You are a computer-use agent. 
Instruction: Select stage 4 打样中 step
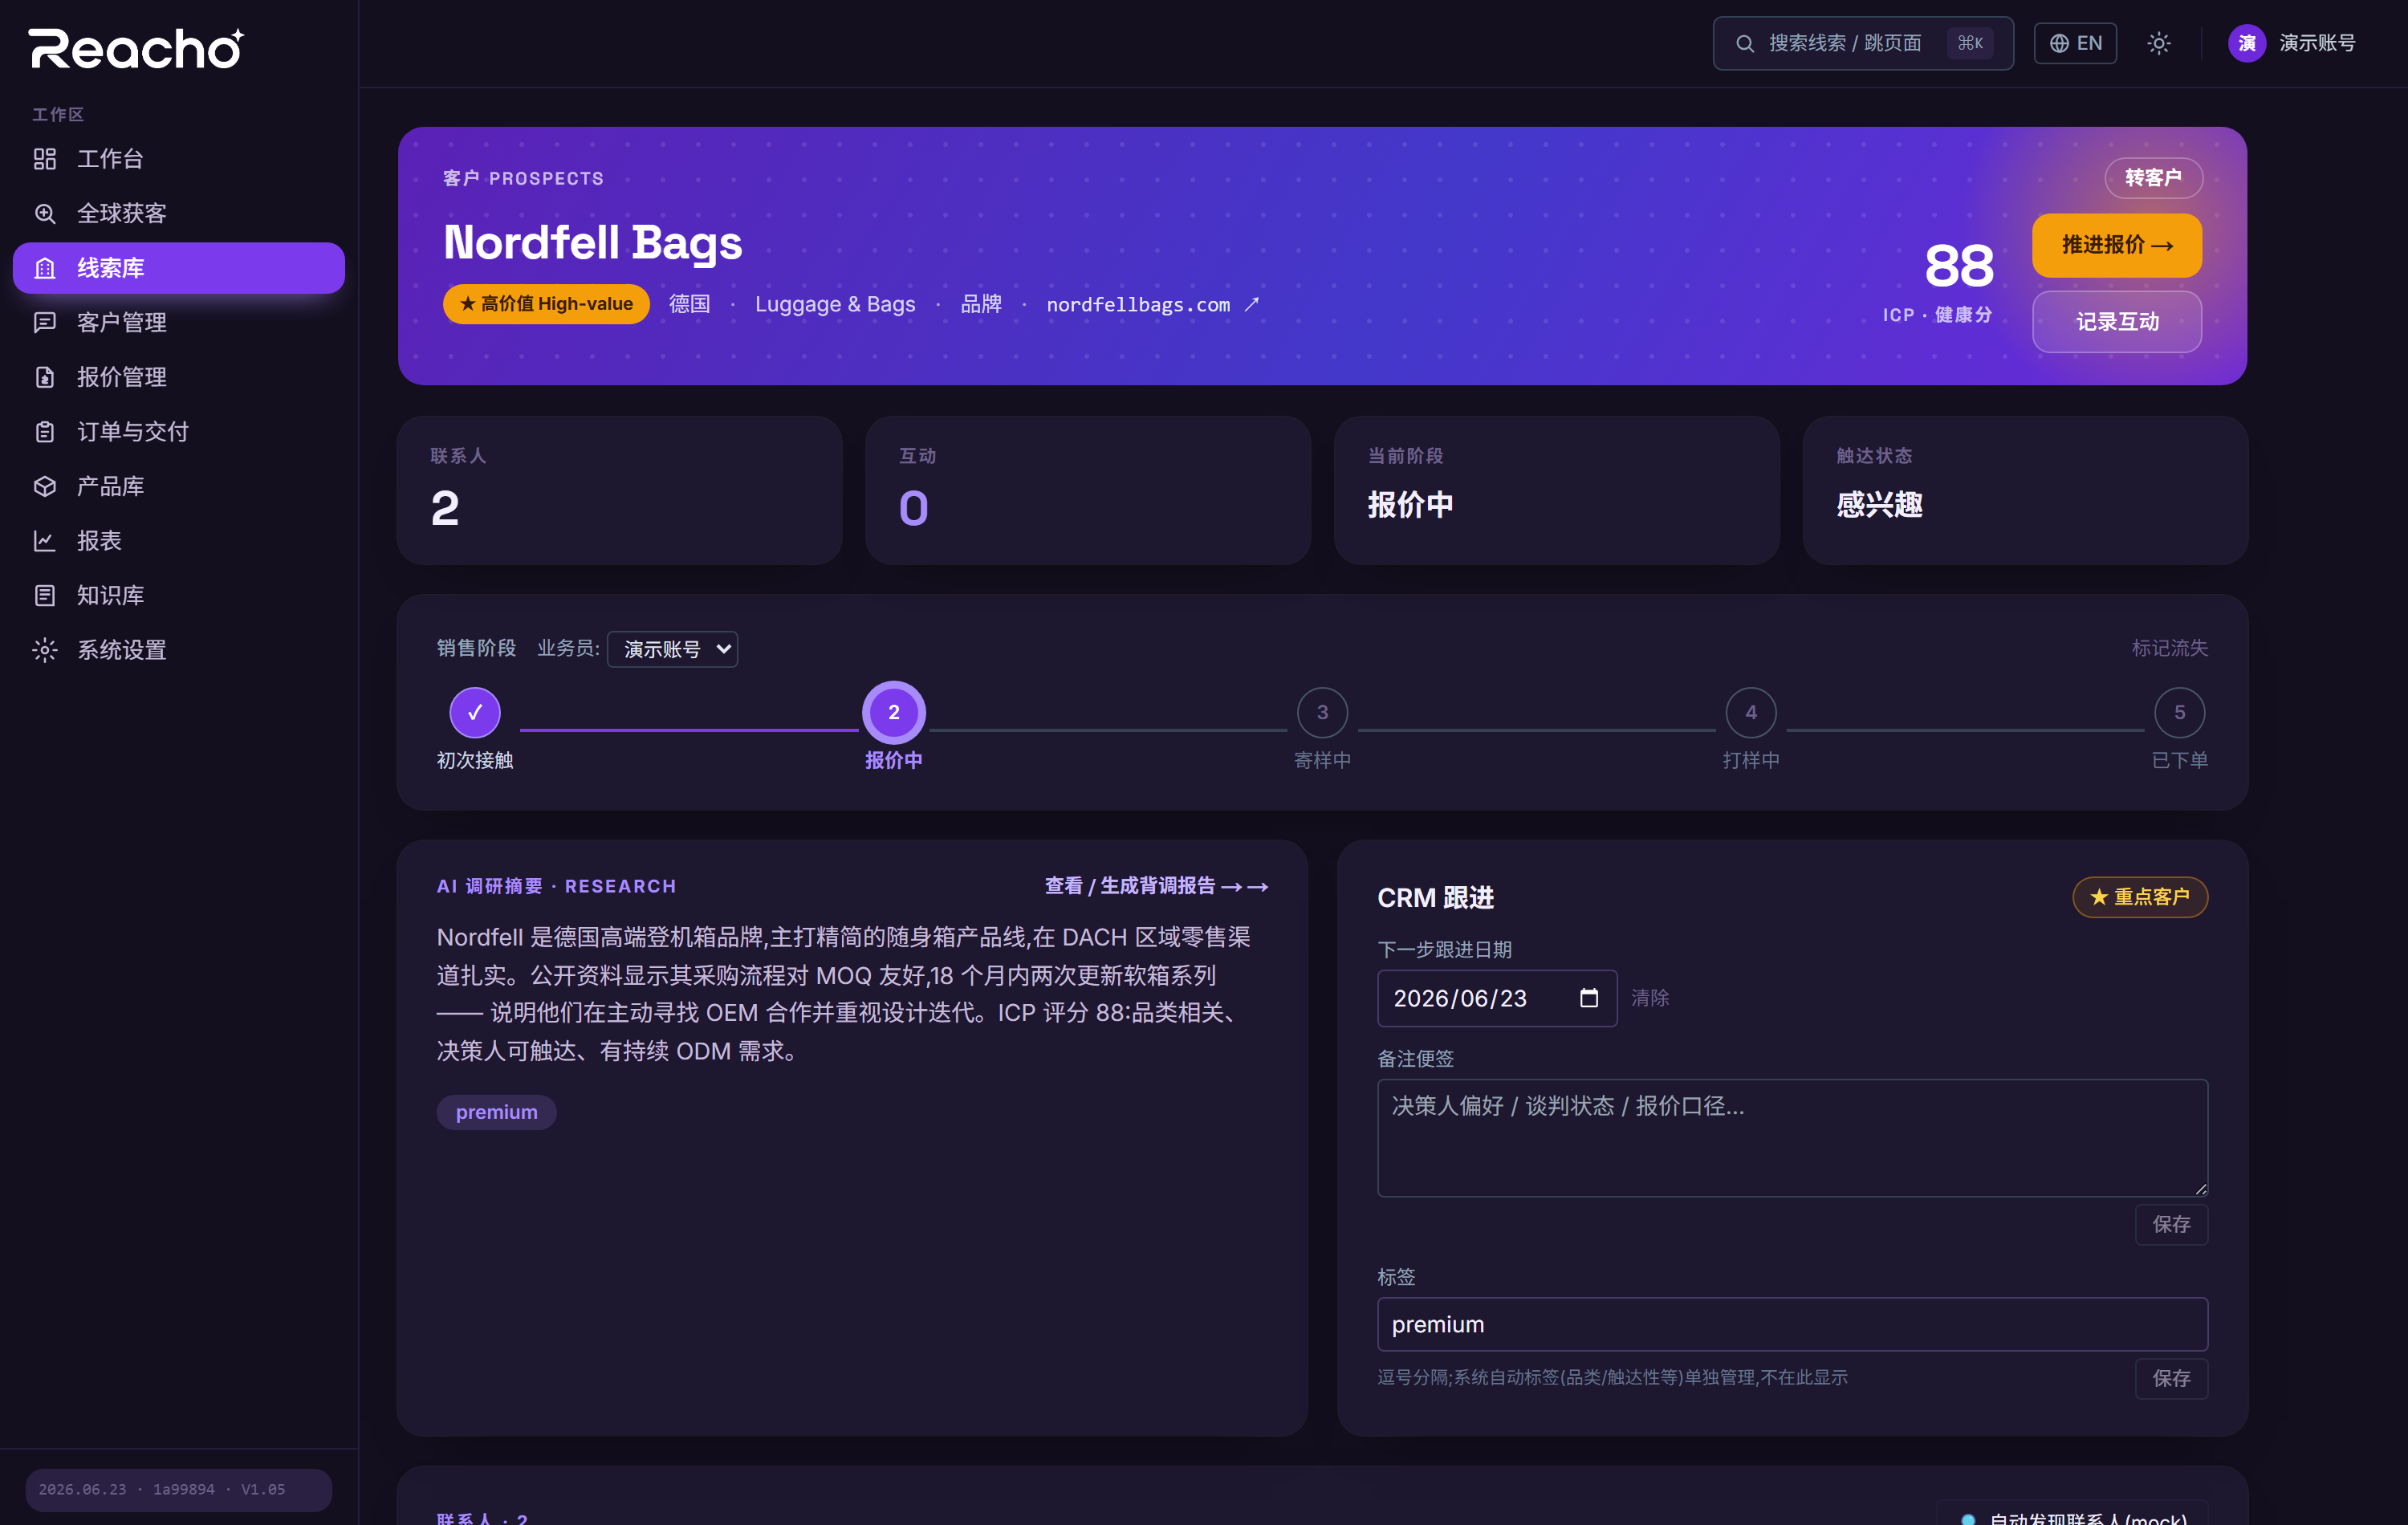pos(1751,712)
